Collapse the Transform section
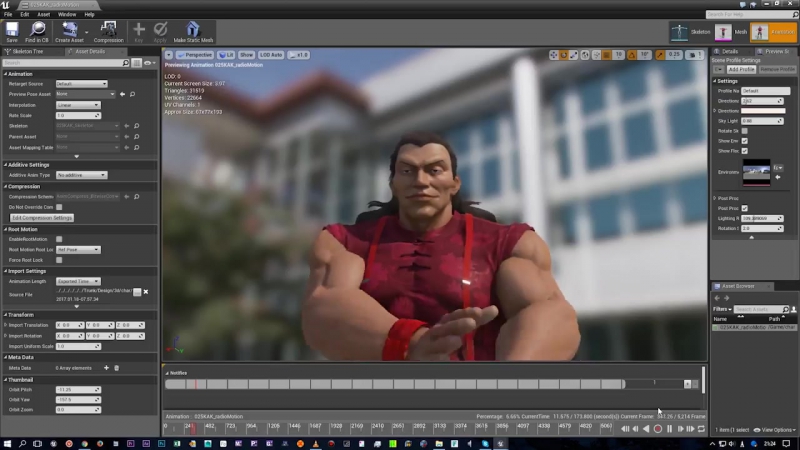The height and width of the screenshot is (450, 800). pos(6,315)
